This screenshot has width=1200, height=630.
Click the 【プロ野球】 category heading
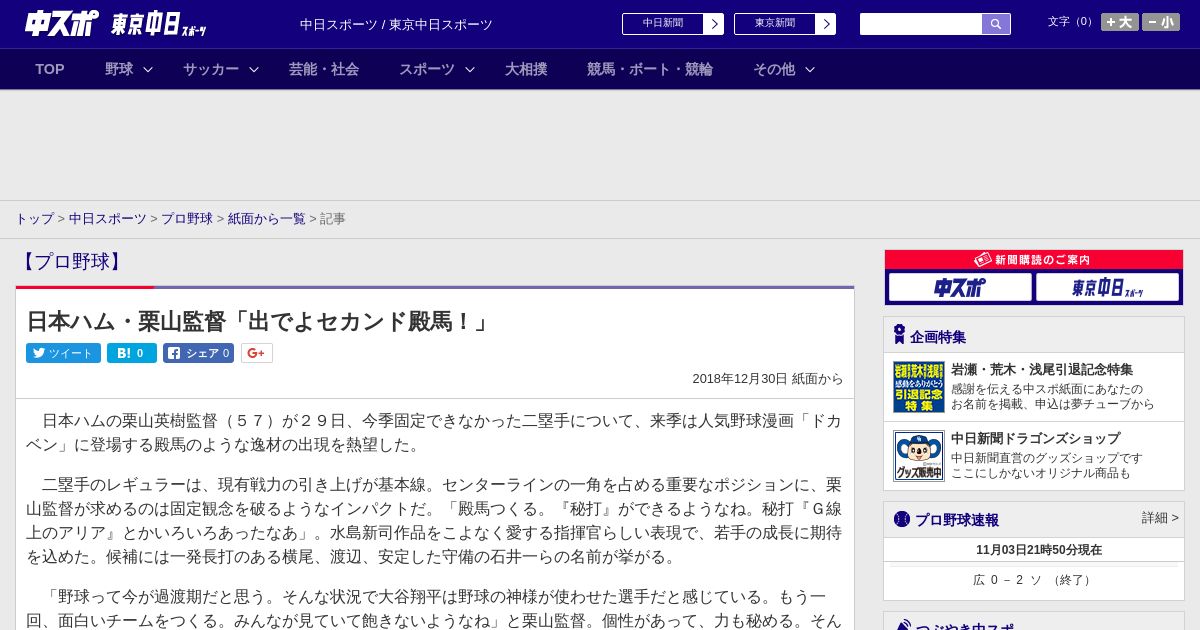72,262
